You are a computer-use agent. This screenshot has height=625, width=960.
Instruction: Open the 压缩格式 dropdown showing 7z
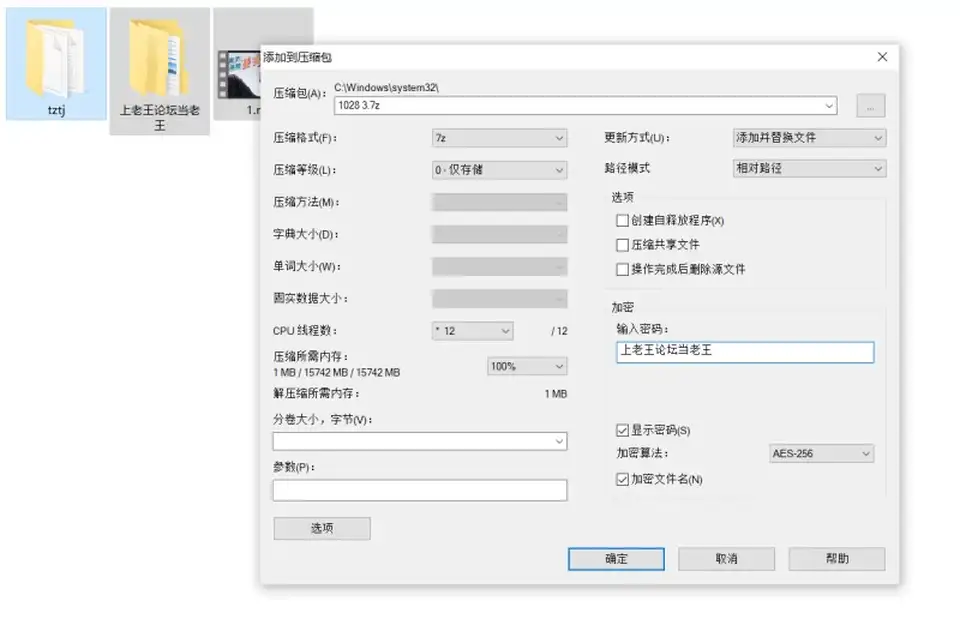pyautogui.click(x=499, y=138)
